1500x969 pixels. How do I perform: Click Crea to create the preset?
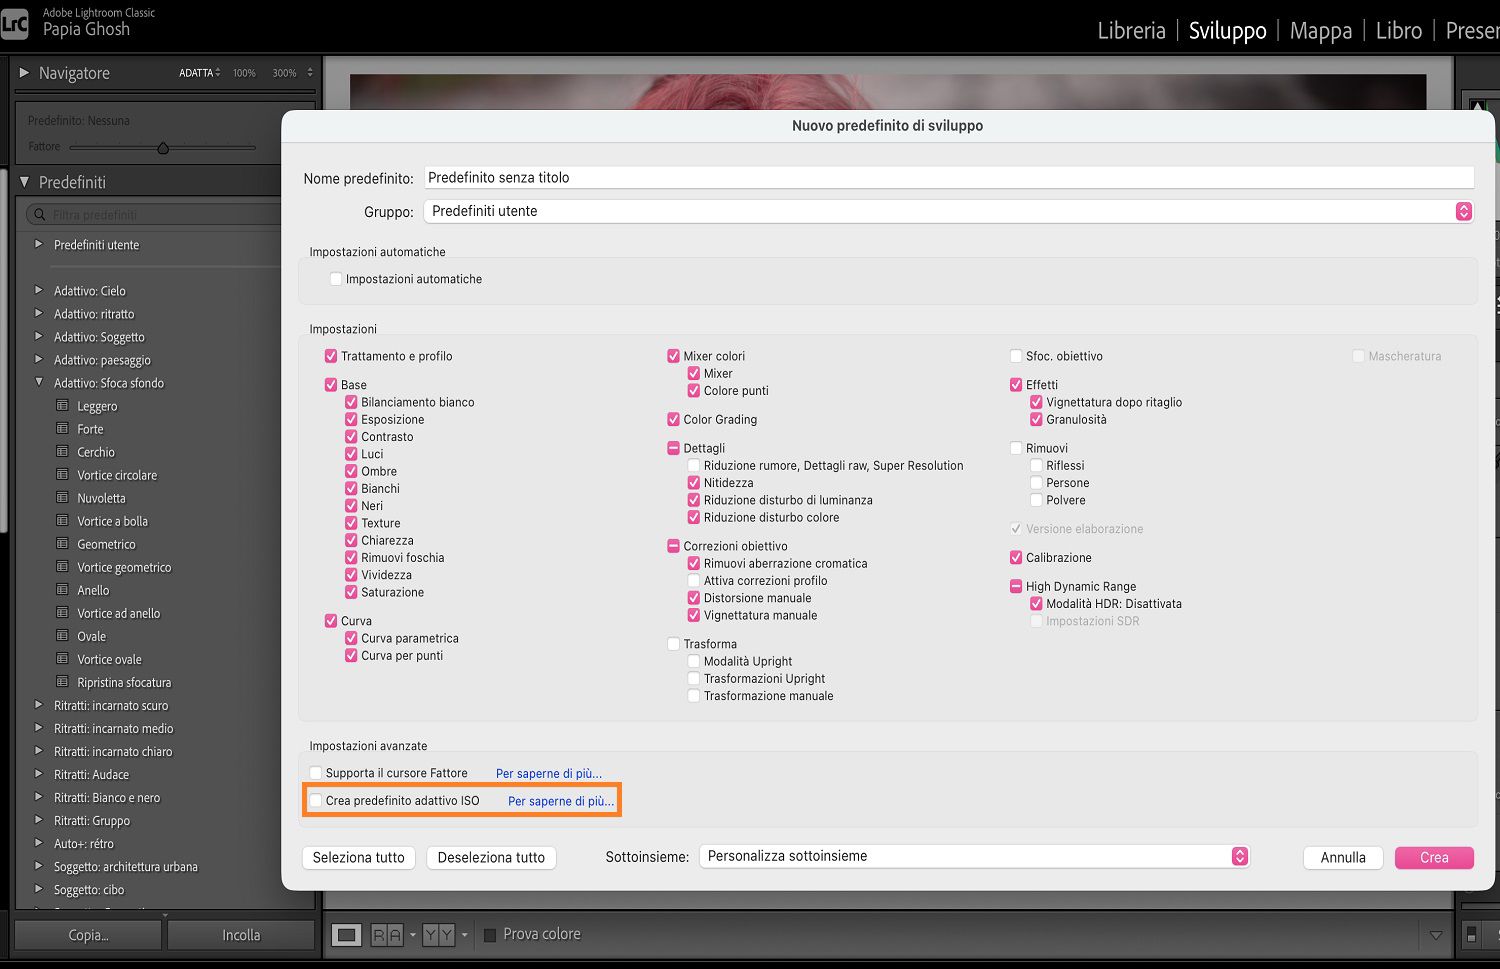click(x=1434, y=857)
